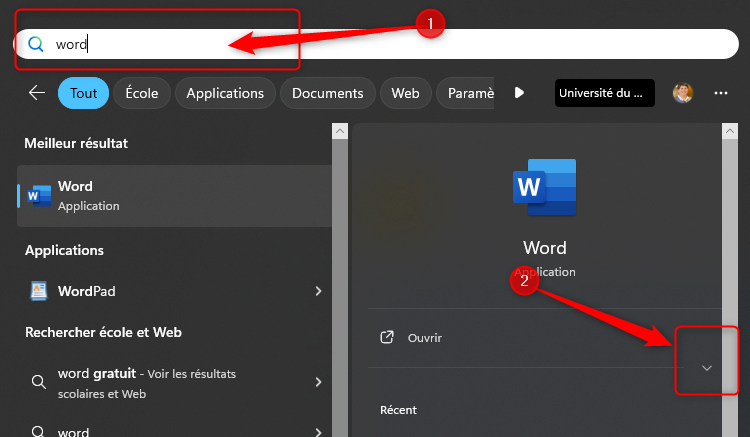The height and width of the screenshot is (437, 750).
Task: Select the Tout filter tab
Action: click(x=83, y=93)
